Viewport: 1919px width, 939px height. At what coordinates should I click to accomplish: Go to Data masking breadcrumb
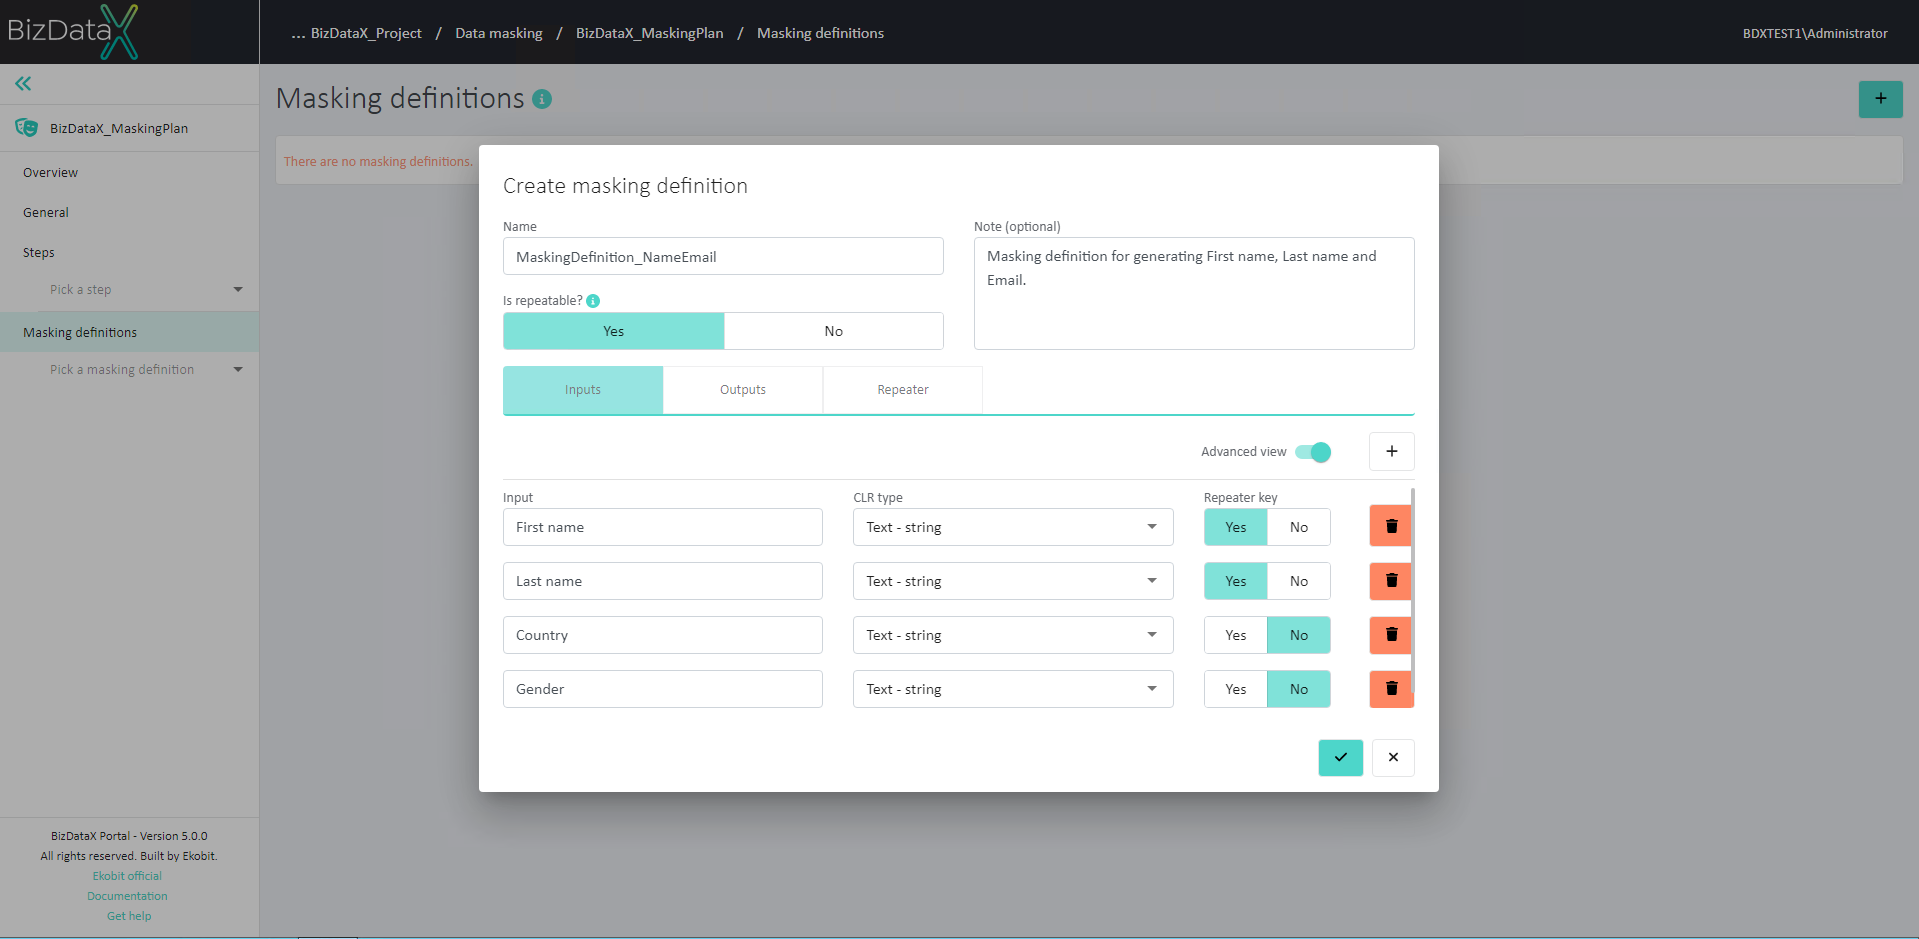click(x=499, y=33)
